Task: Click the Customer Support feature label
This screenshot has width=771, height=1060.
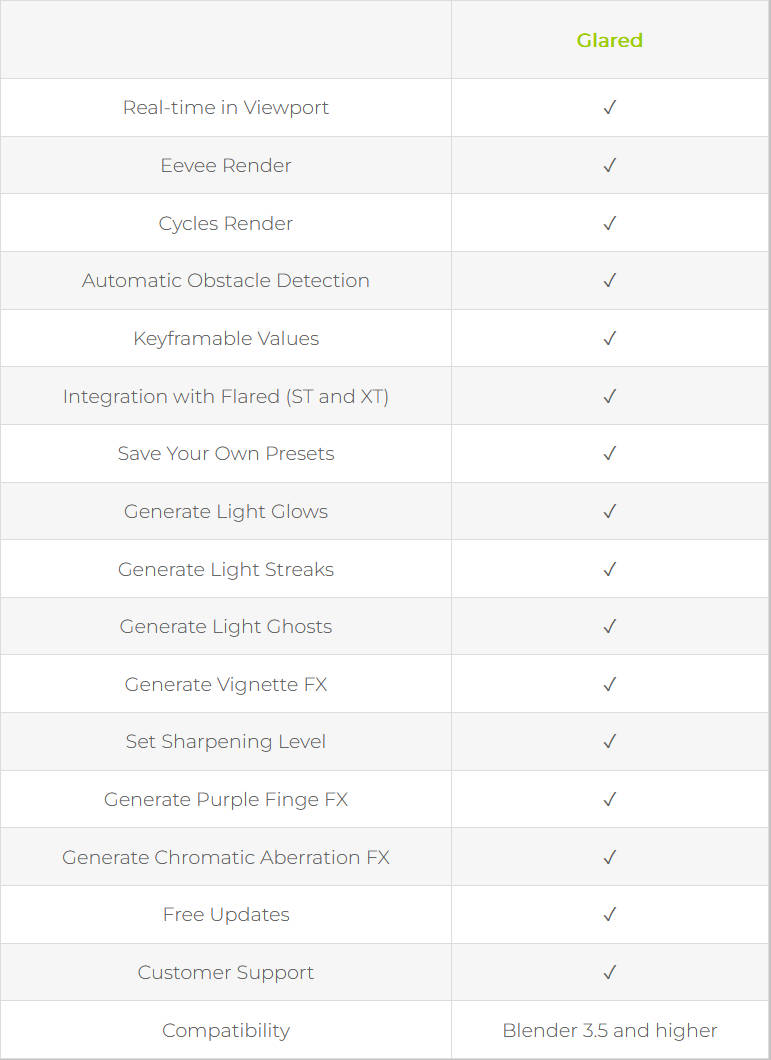Action: (226, 972)
